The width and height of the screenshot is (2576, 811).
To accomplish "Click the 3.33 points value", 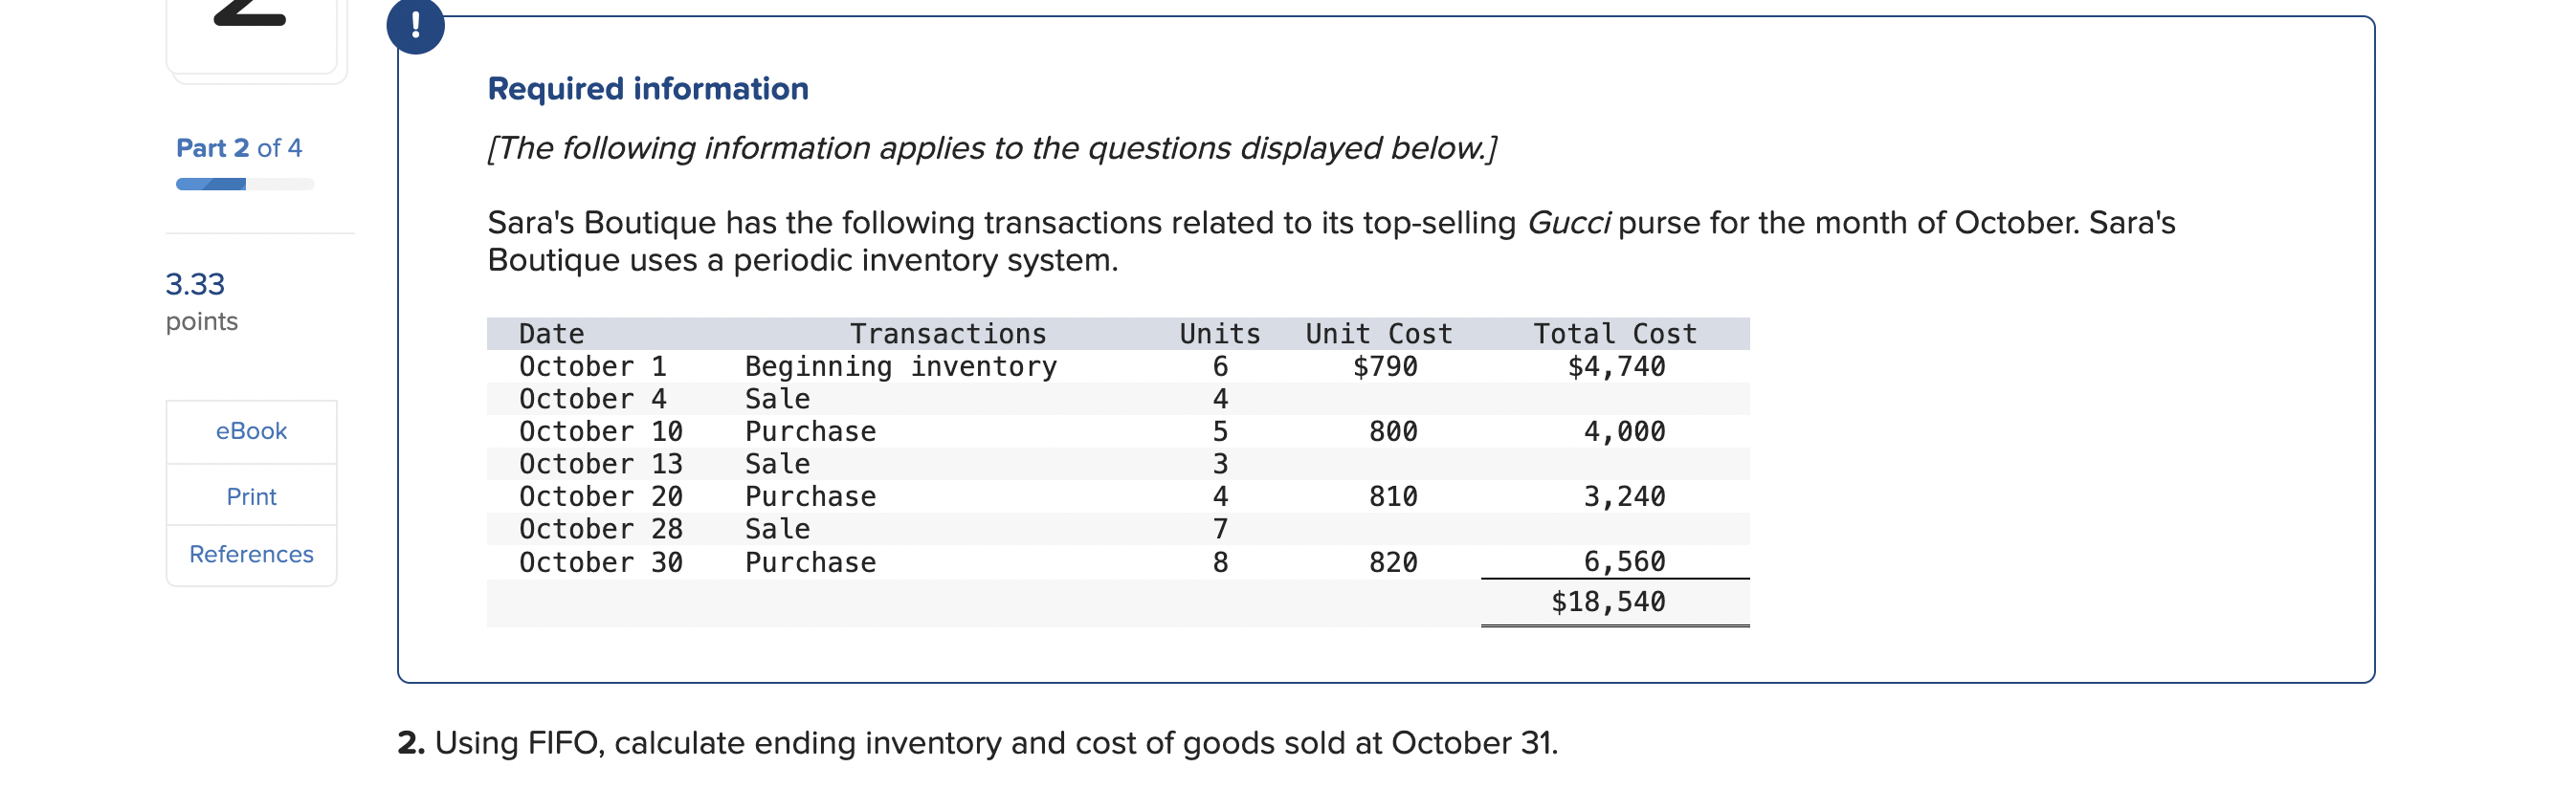I will [x=195, y=284].
